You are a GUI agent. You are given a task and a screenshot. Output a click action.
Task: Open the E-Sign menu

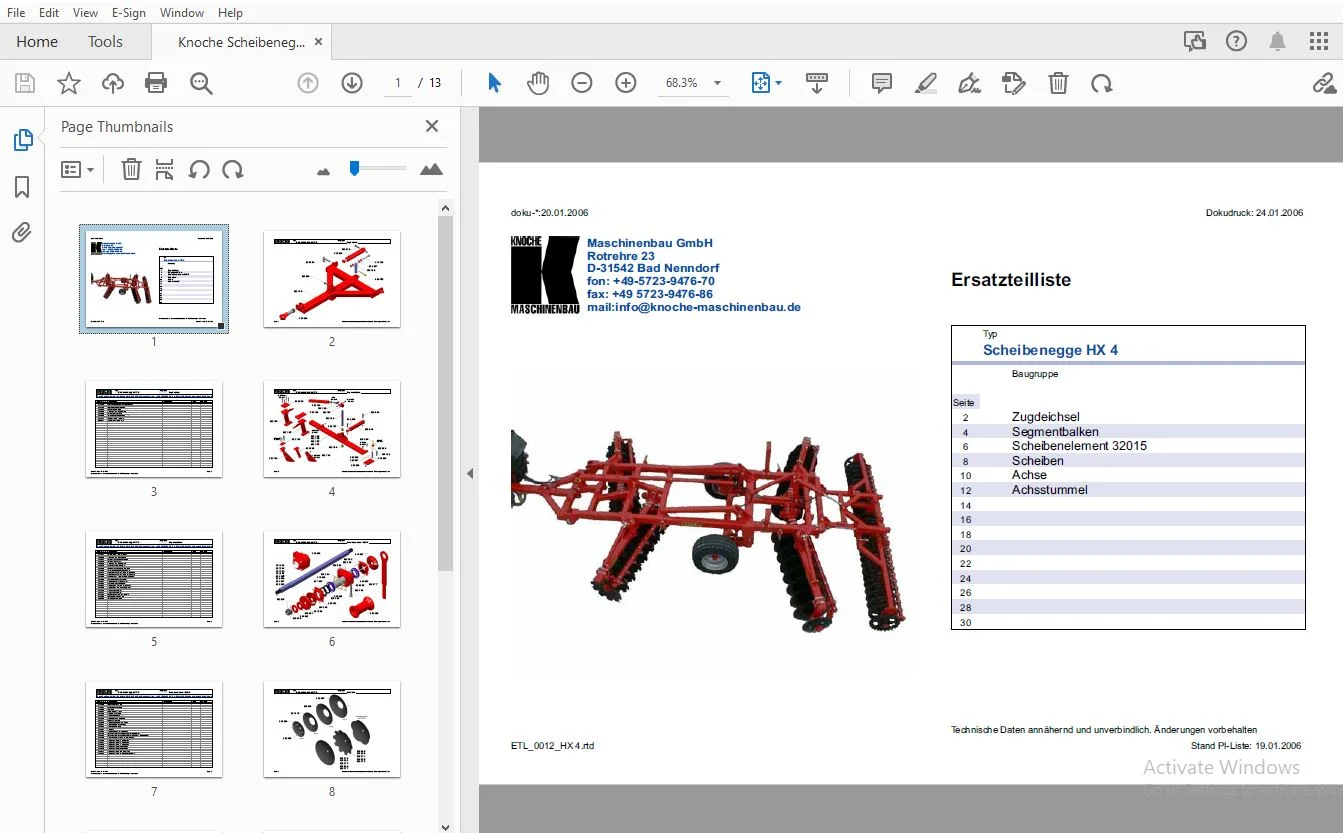pyautogui.click(x=129, y=13)
